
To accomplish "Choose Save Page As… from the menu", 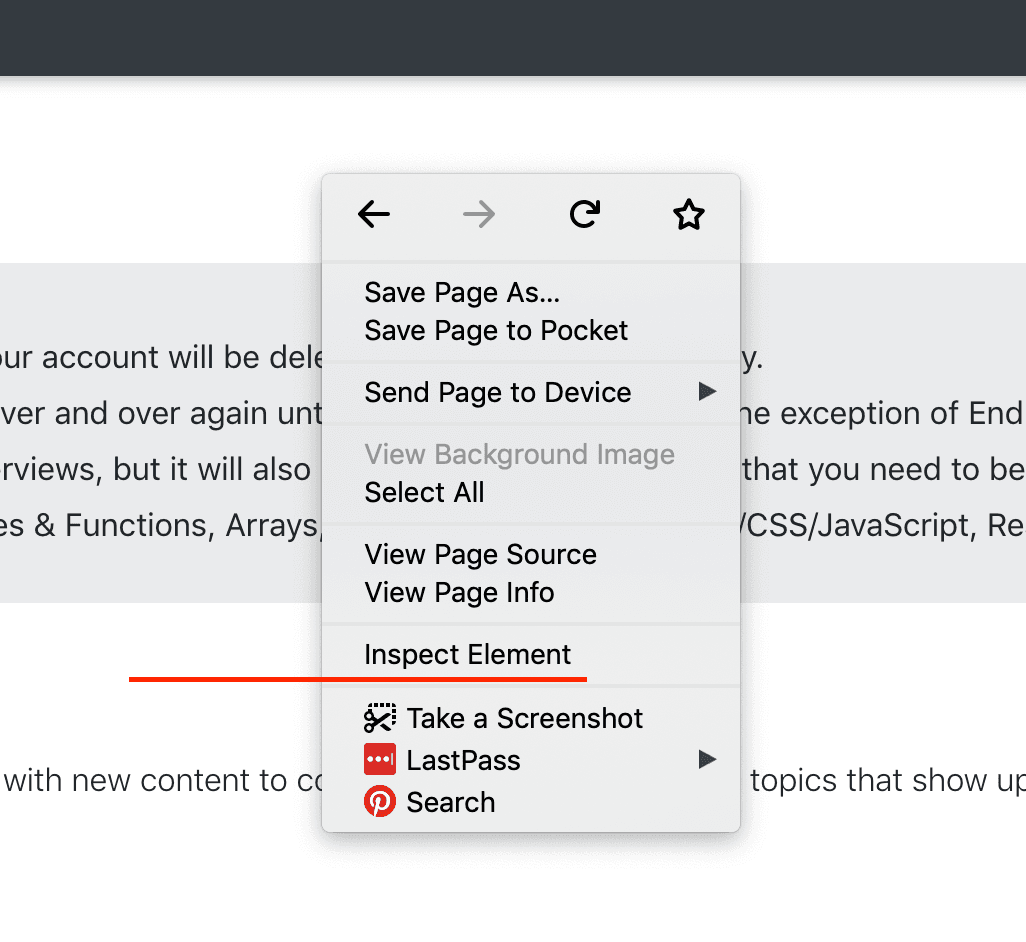I will pos(462,292).
